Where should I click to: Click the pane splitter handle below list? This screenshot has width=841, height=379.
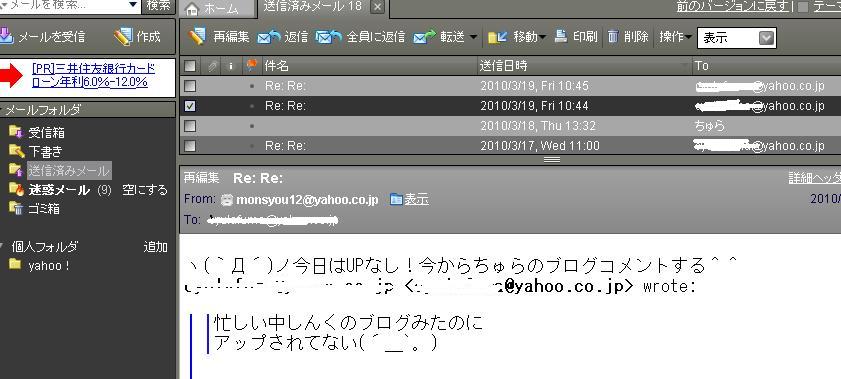coord(552,160)
